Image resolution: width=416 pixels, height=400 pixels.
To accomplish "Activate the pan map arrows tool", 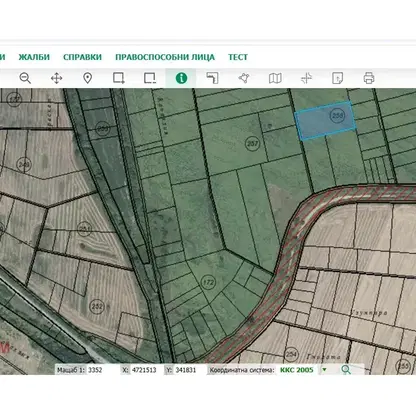I will [x=56, y=78].
